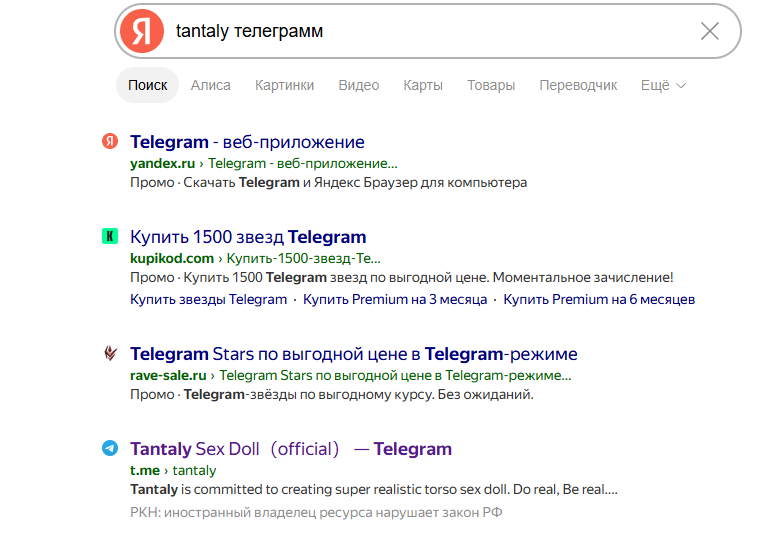Screen dimensions: 764x541
Task: Click the rave-sale favicon icon
Action: [x=110, y=353]
